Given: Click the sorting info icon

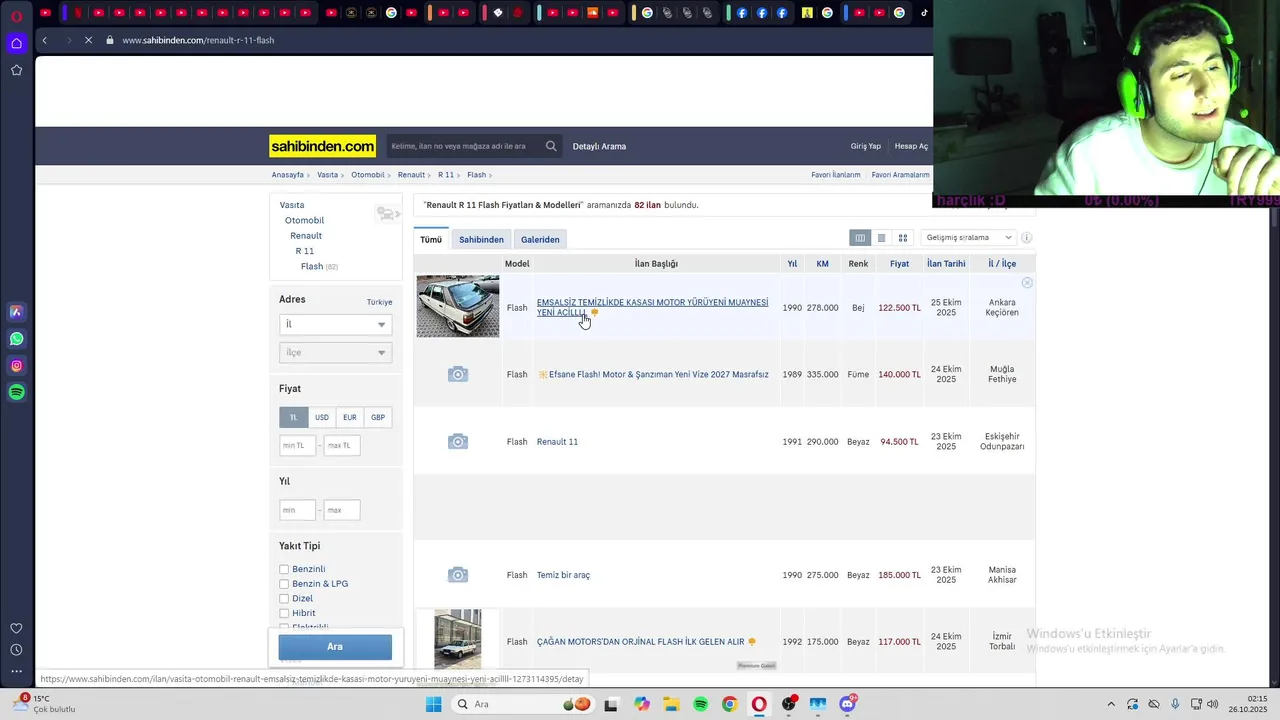Looking at the screenshot, I should pos(1026,238).
